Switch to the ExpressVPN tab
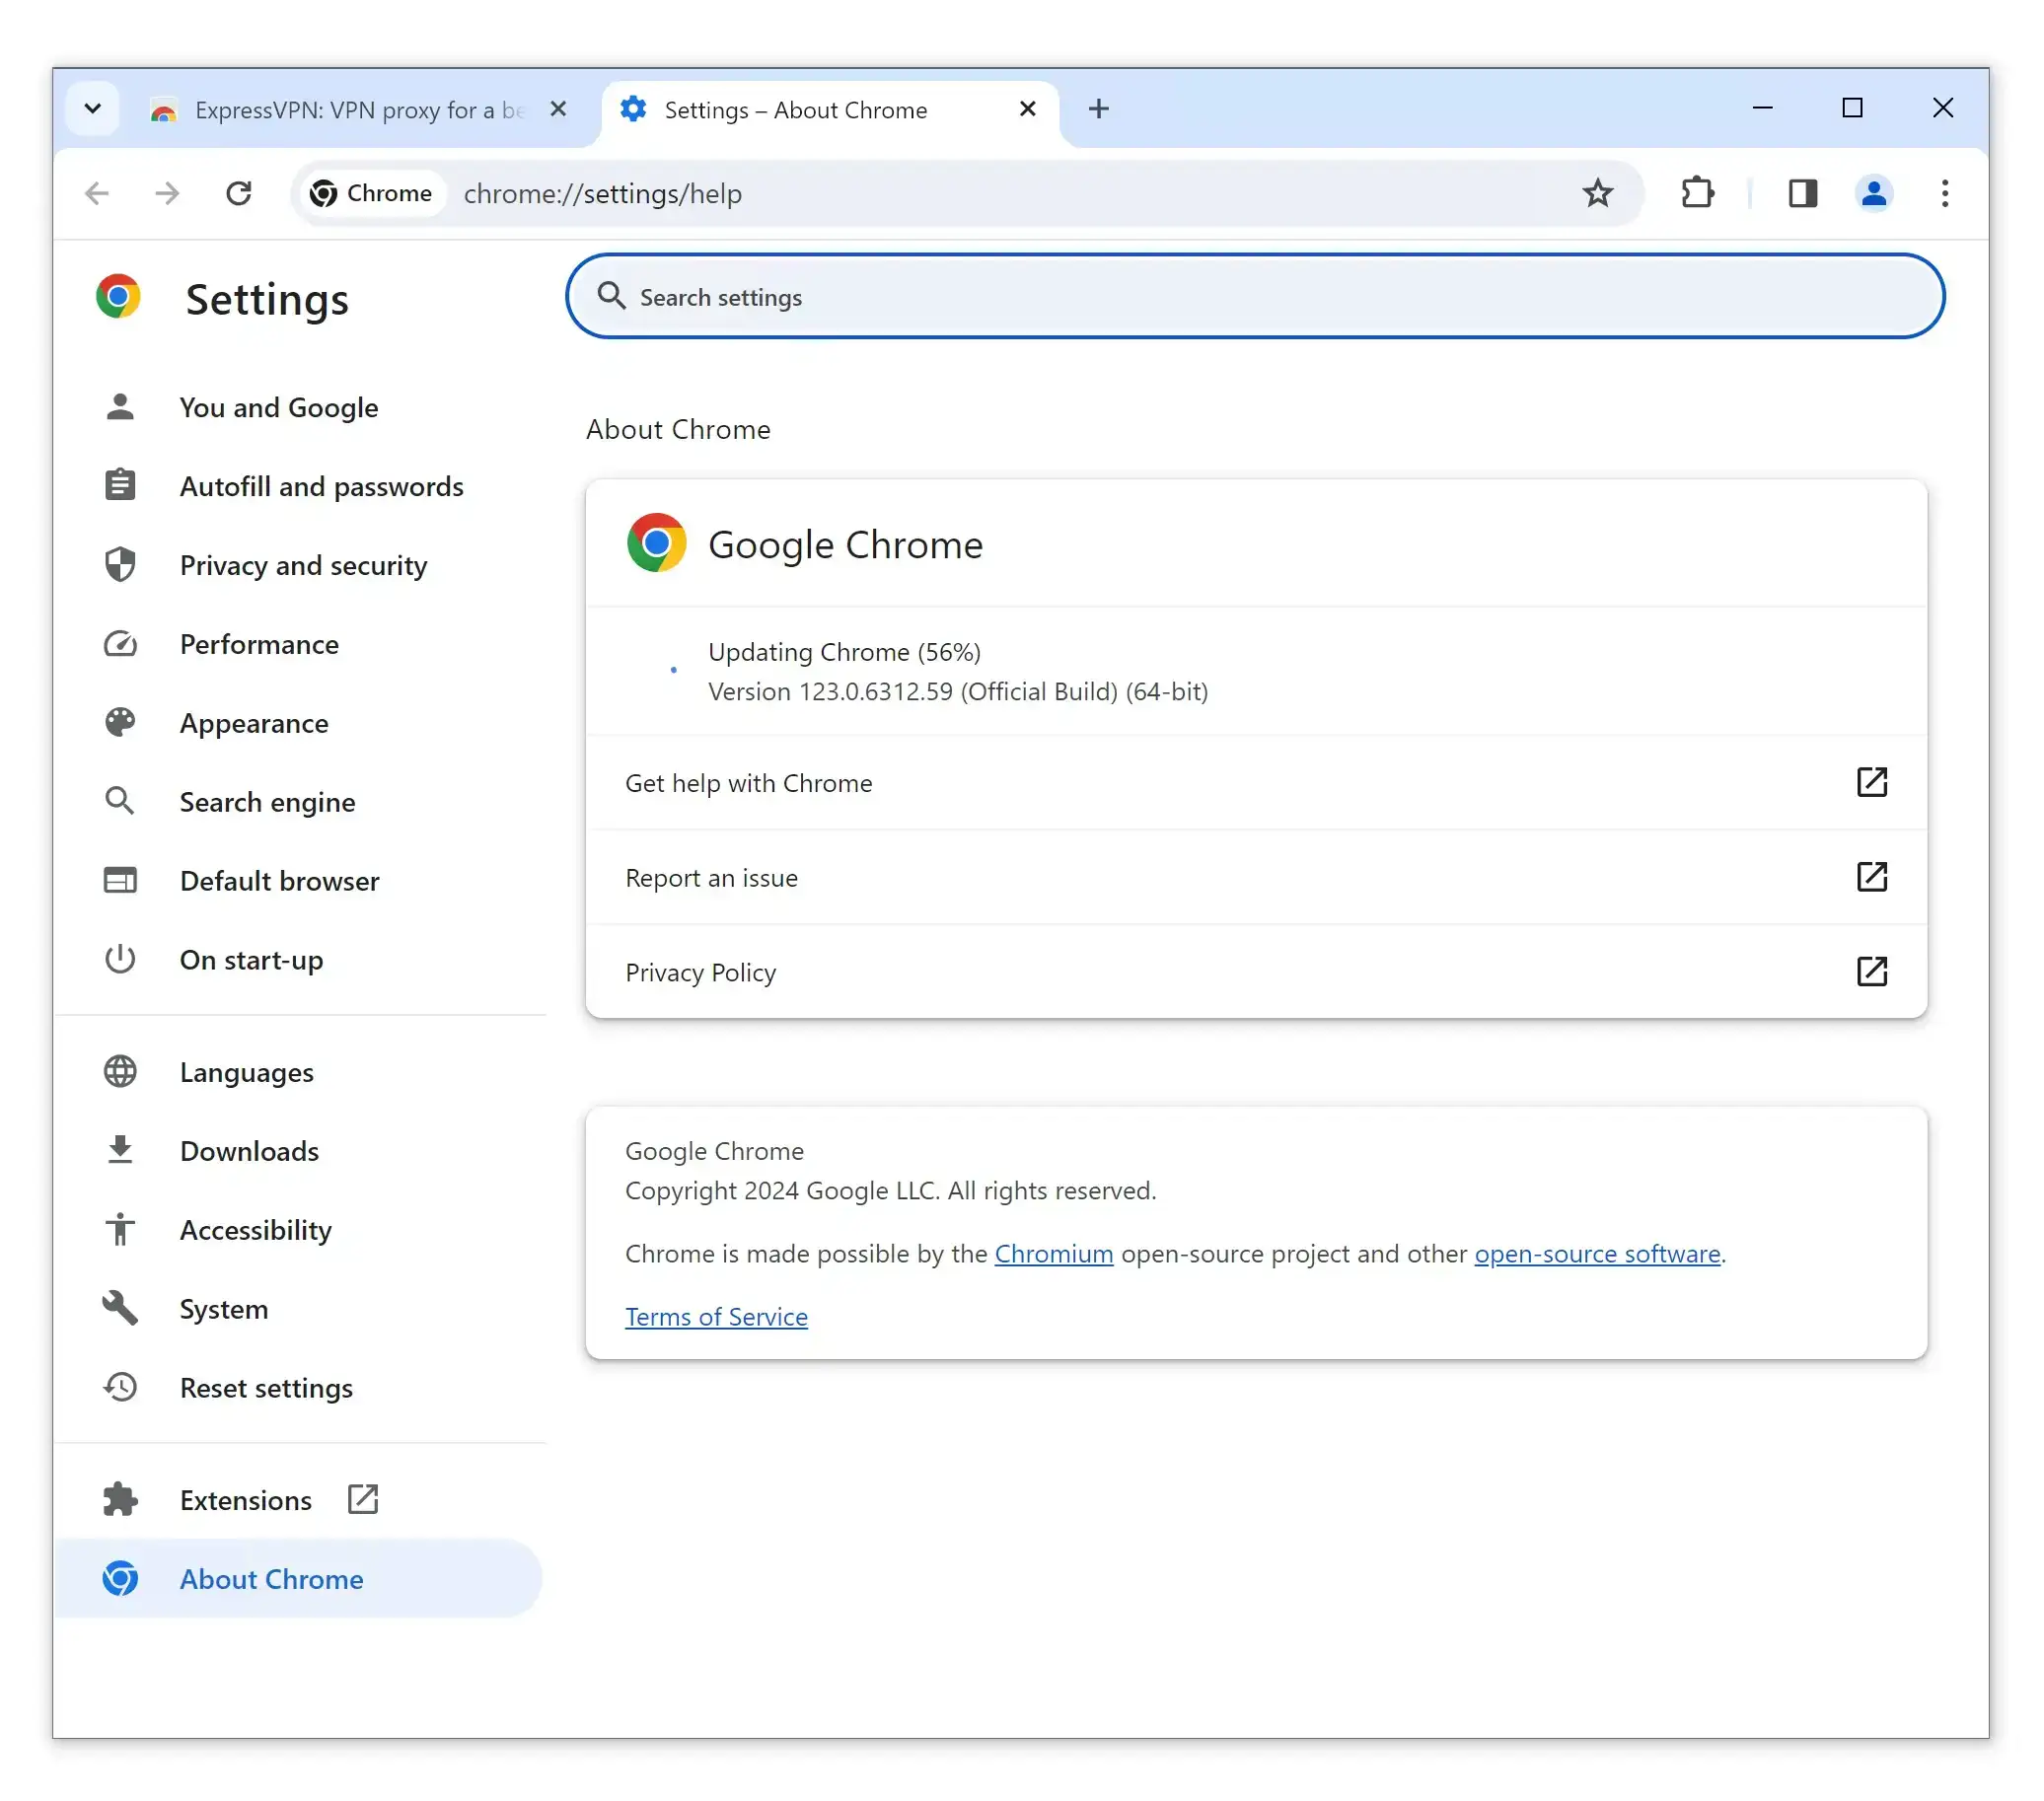The width and height of the screenshot is (2044, 1801). 359,110
